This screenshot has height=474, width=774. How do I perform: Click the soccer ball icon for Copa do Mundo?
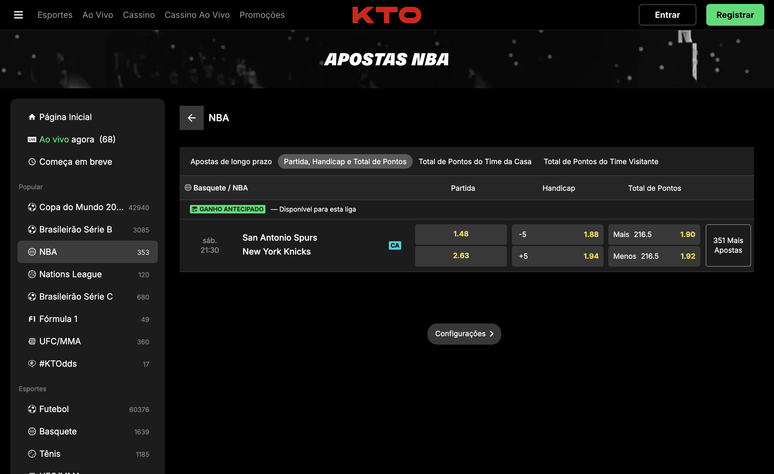[32, 207]
